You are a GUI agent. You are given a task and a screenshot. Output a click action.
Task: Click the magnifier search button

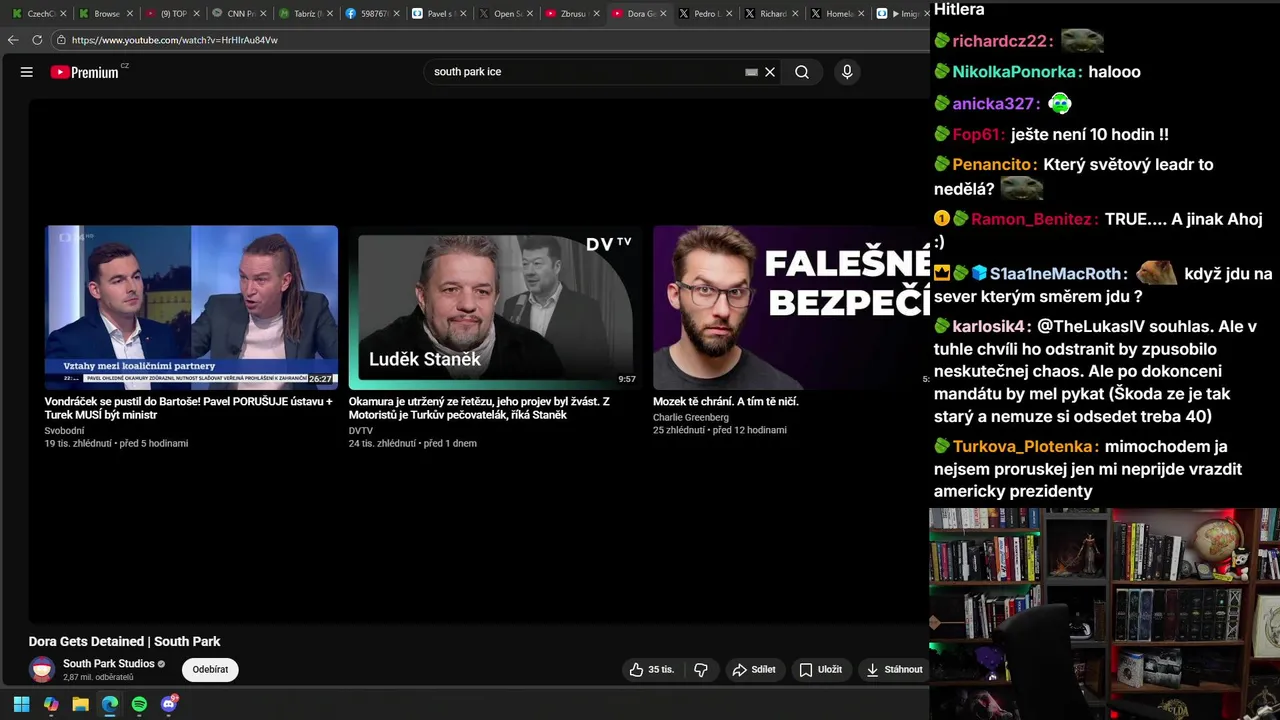click(802, 72)
